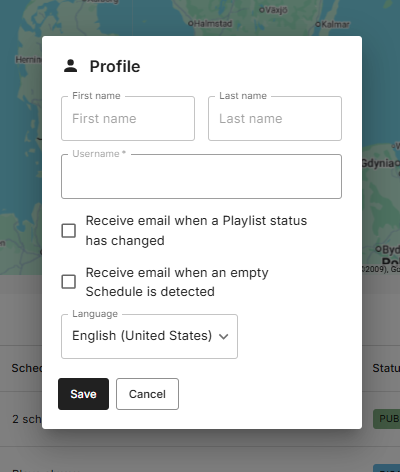Image resolution: width=400 pixels, height=472 pixels.
Task: Click the green PUB status badge
Action: 387,419
